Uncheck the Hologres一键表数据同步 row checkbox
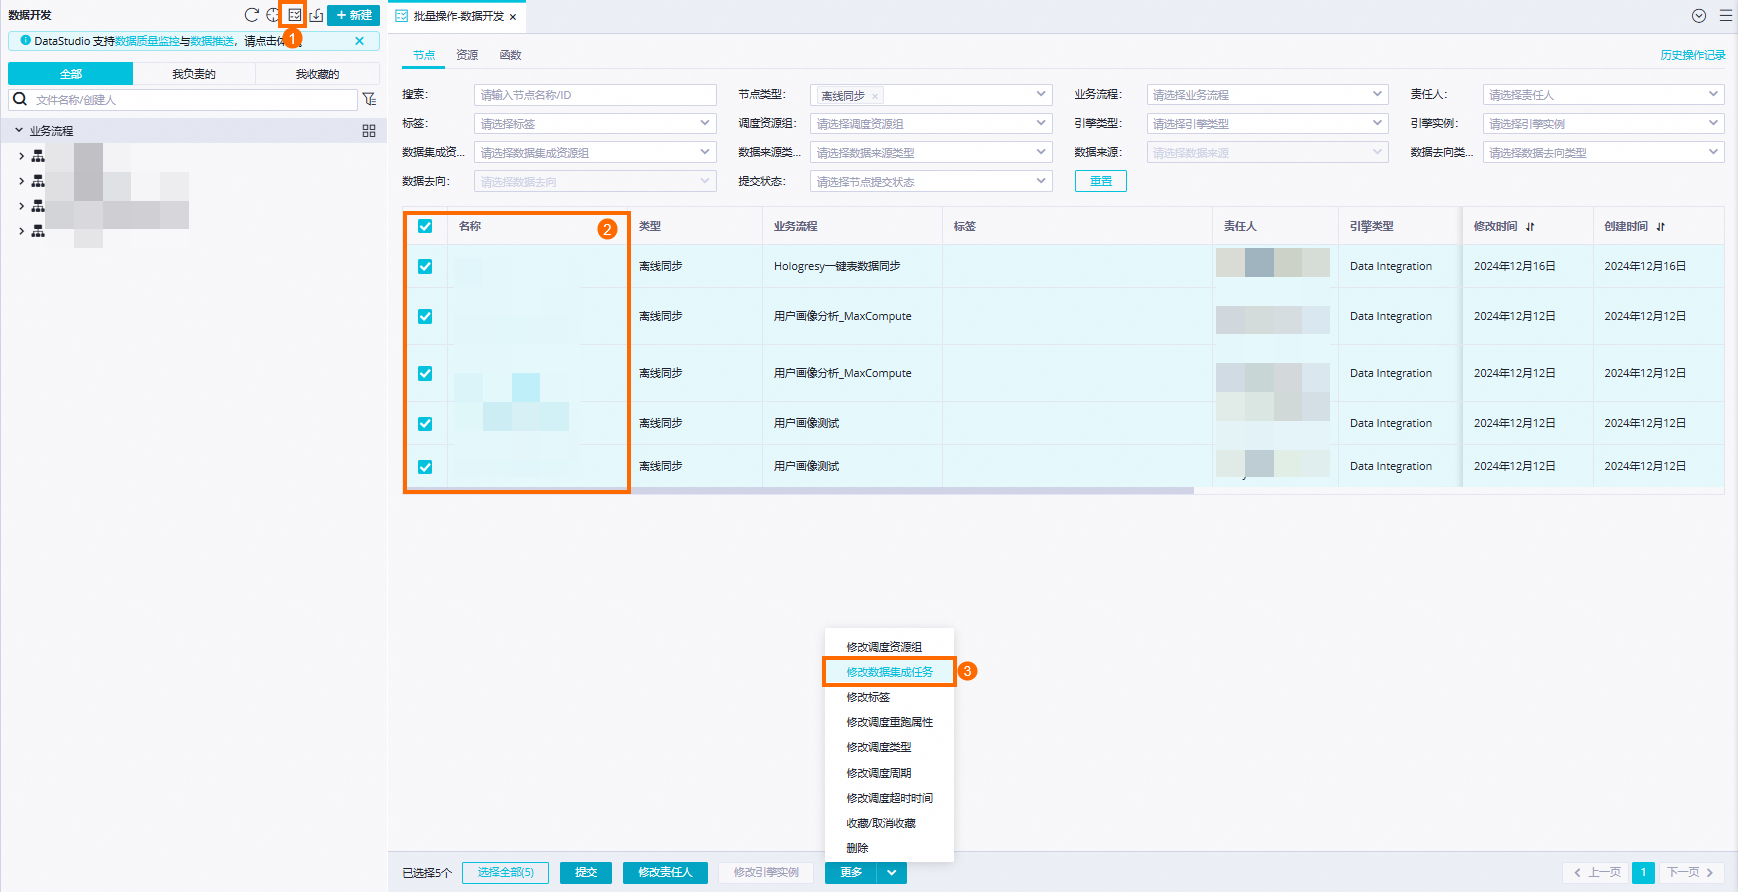1738x892 pixels. coord(425,266)
